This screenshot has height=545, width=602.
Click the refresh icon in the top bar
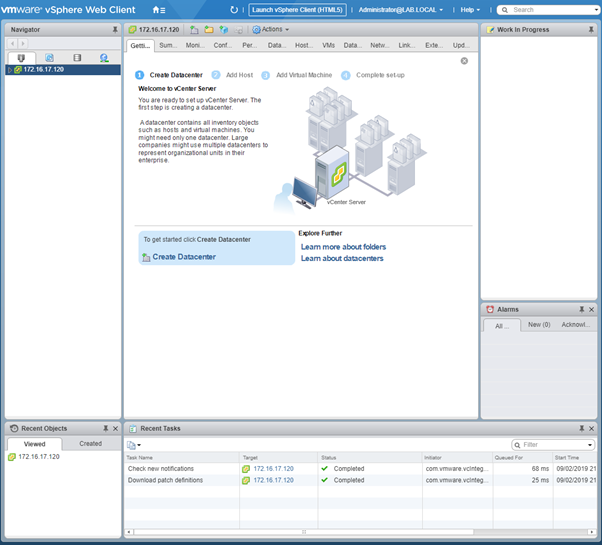[234, 10]
